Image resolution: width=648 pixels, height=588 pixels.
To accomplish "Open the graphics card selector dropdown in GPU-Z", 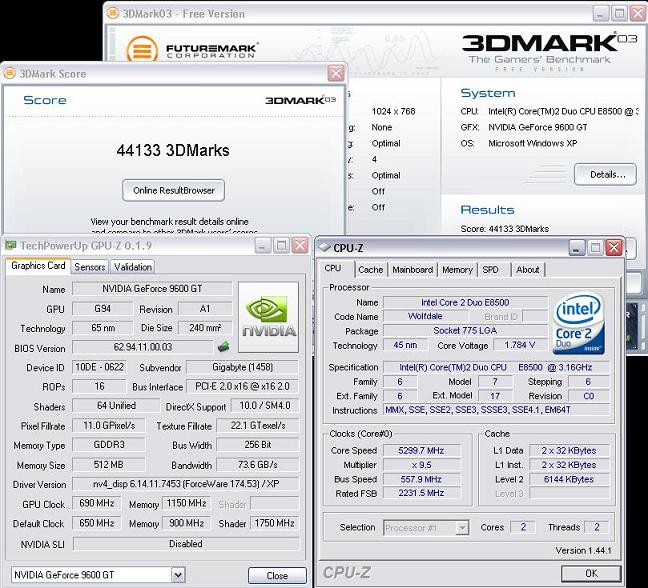I will [178, 575].
